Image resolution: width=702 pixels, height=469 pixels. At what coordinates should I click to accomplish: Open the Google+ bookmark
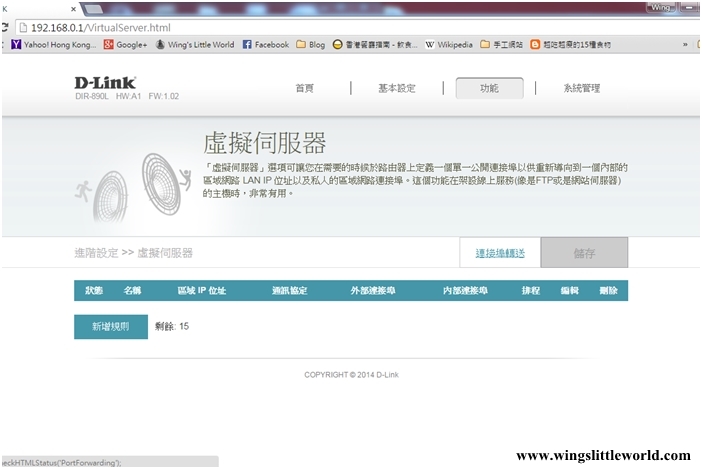tap(125, 45)
